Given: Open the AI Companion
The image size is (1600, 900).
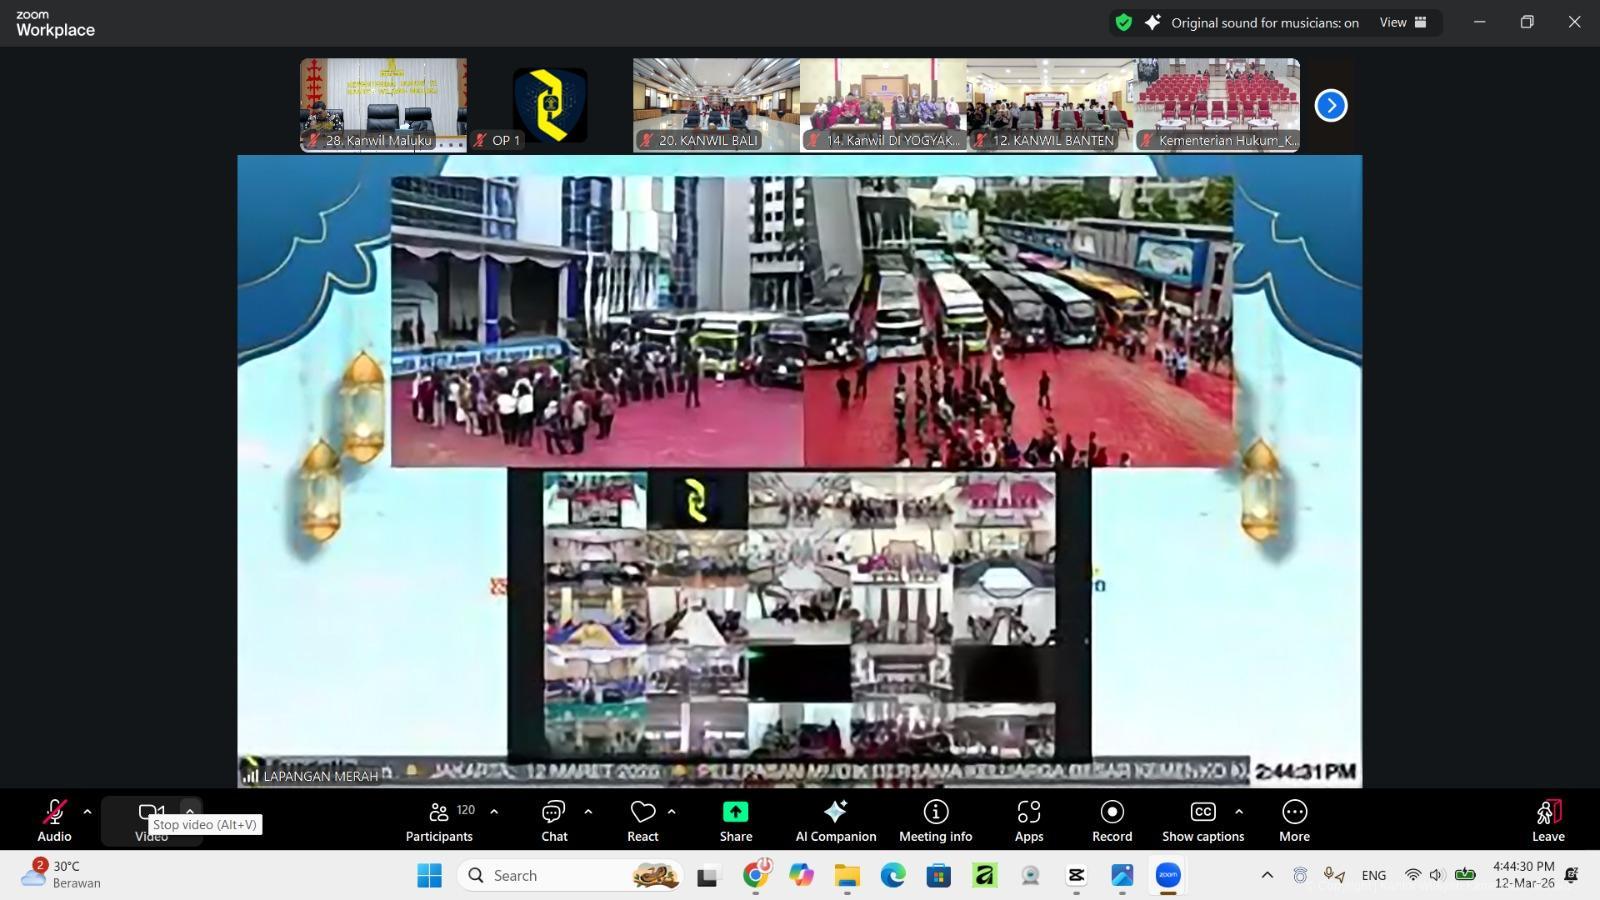Looking at the screenshot, I should tap(835, 820).
